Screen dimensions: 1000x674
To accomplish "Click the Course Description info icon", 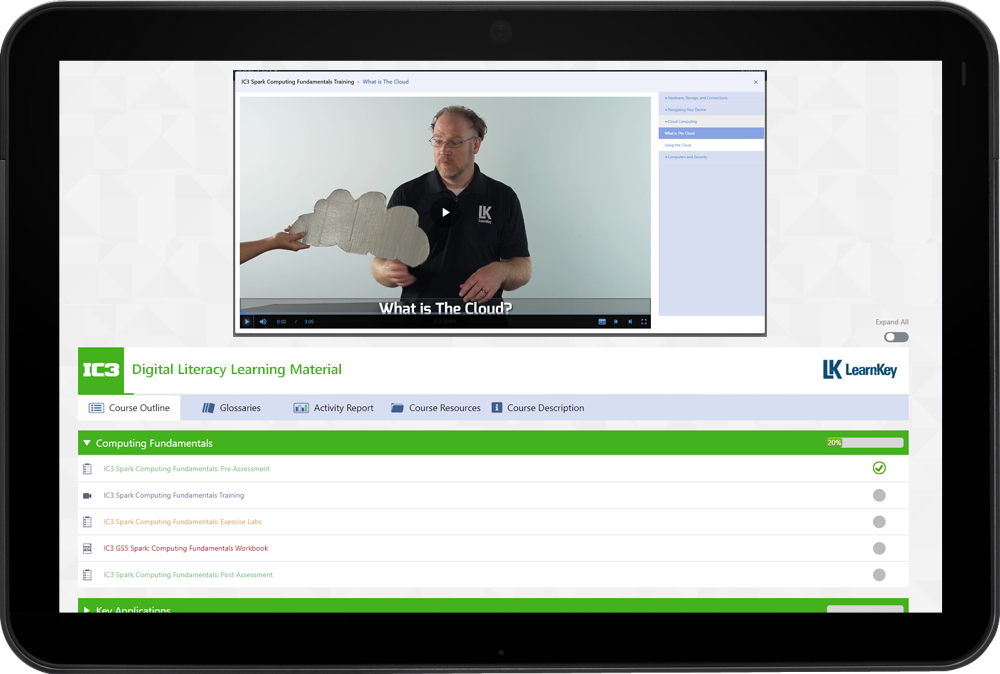I will click(497, 407).
